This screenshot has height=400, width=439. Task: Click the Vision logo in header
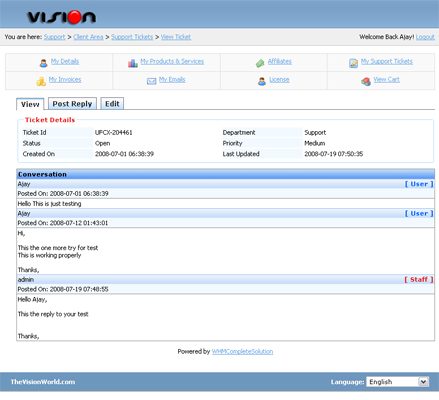[x=61, y=17]
